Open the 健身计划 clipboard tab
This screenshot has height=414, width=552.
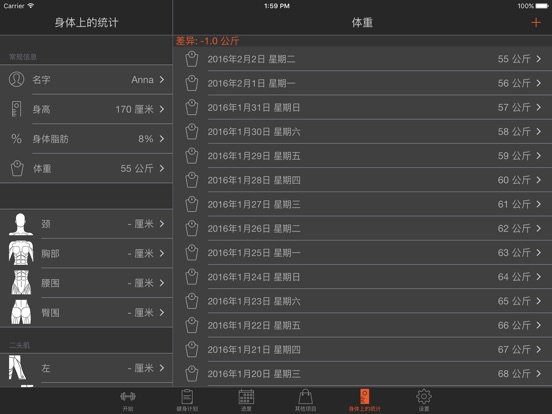[x=187, y=401]
